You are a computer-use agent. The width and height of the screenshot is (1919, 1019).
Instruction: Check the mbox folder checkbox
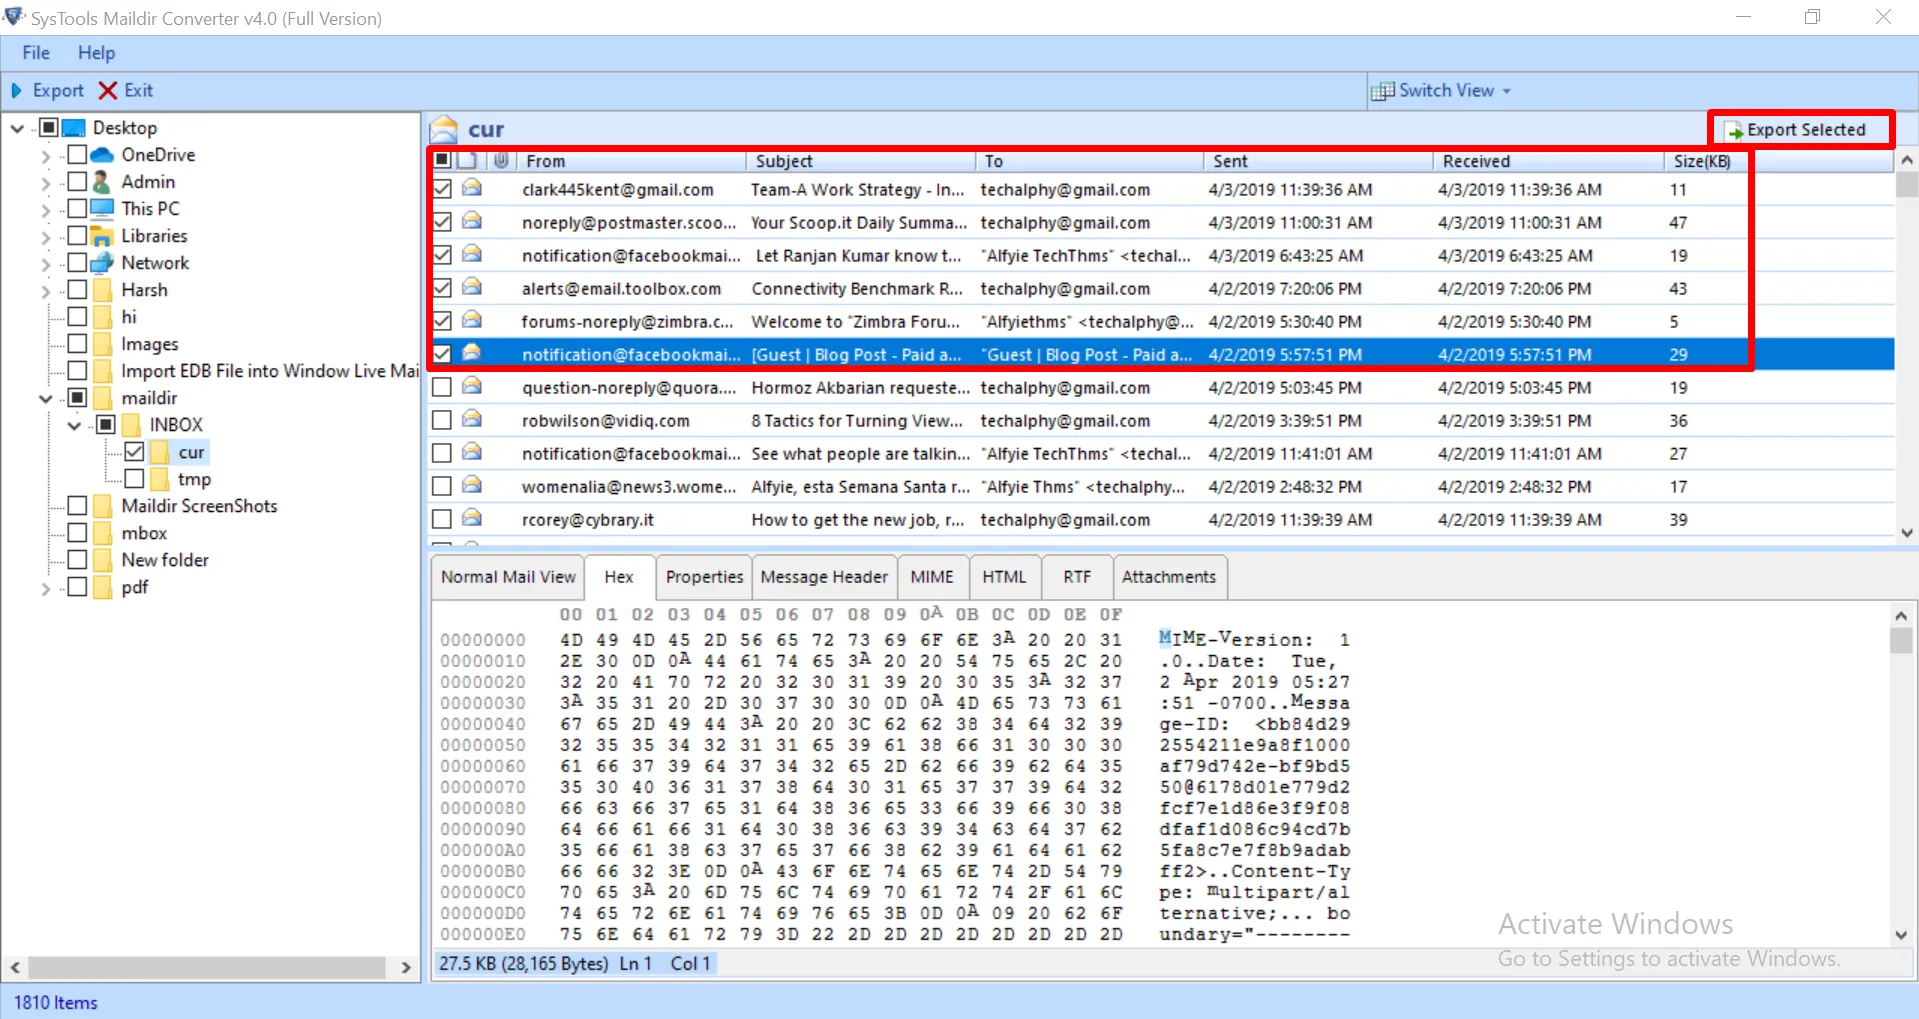(x=77, y=533)
